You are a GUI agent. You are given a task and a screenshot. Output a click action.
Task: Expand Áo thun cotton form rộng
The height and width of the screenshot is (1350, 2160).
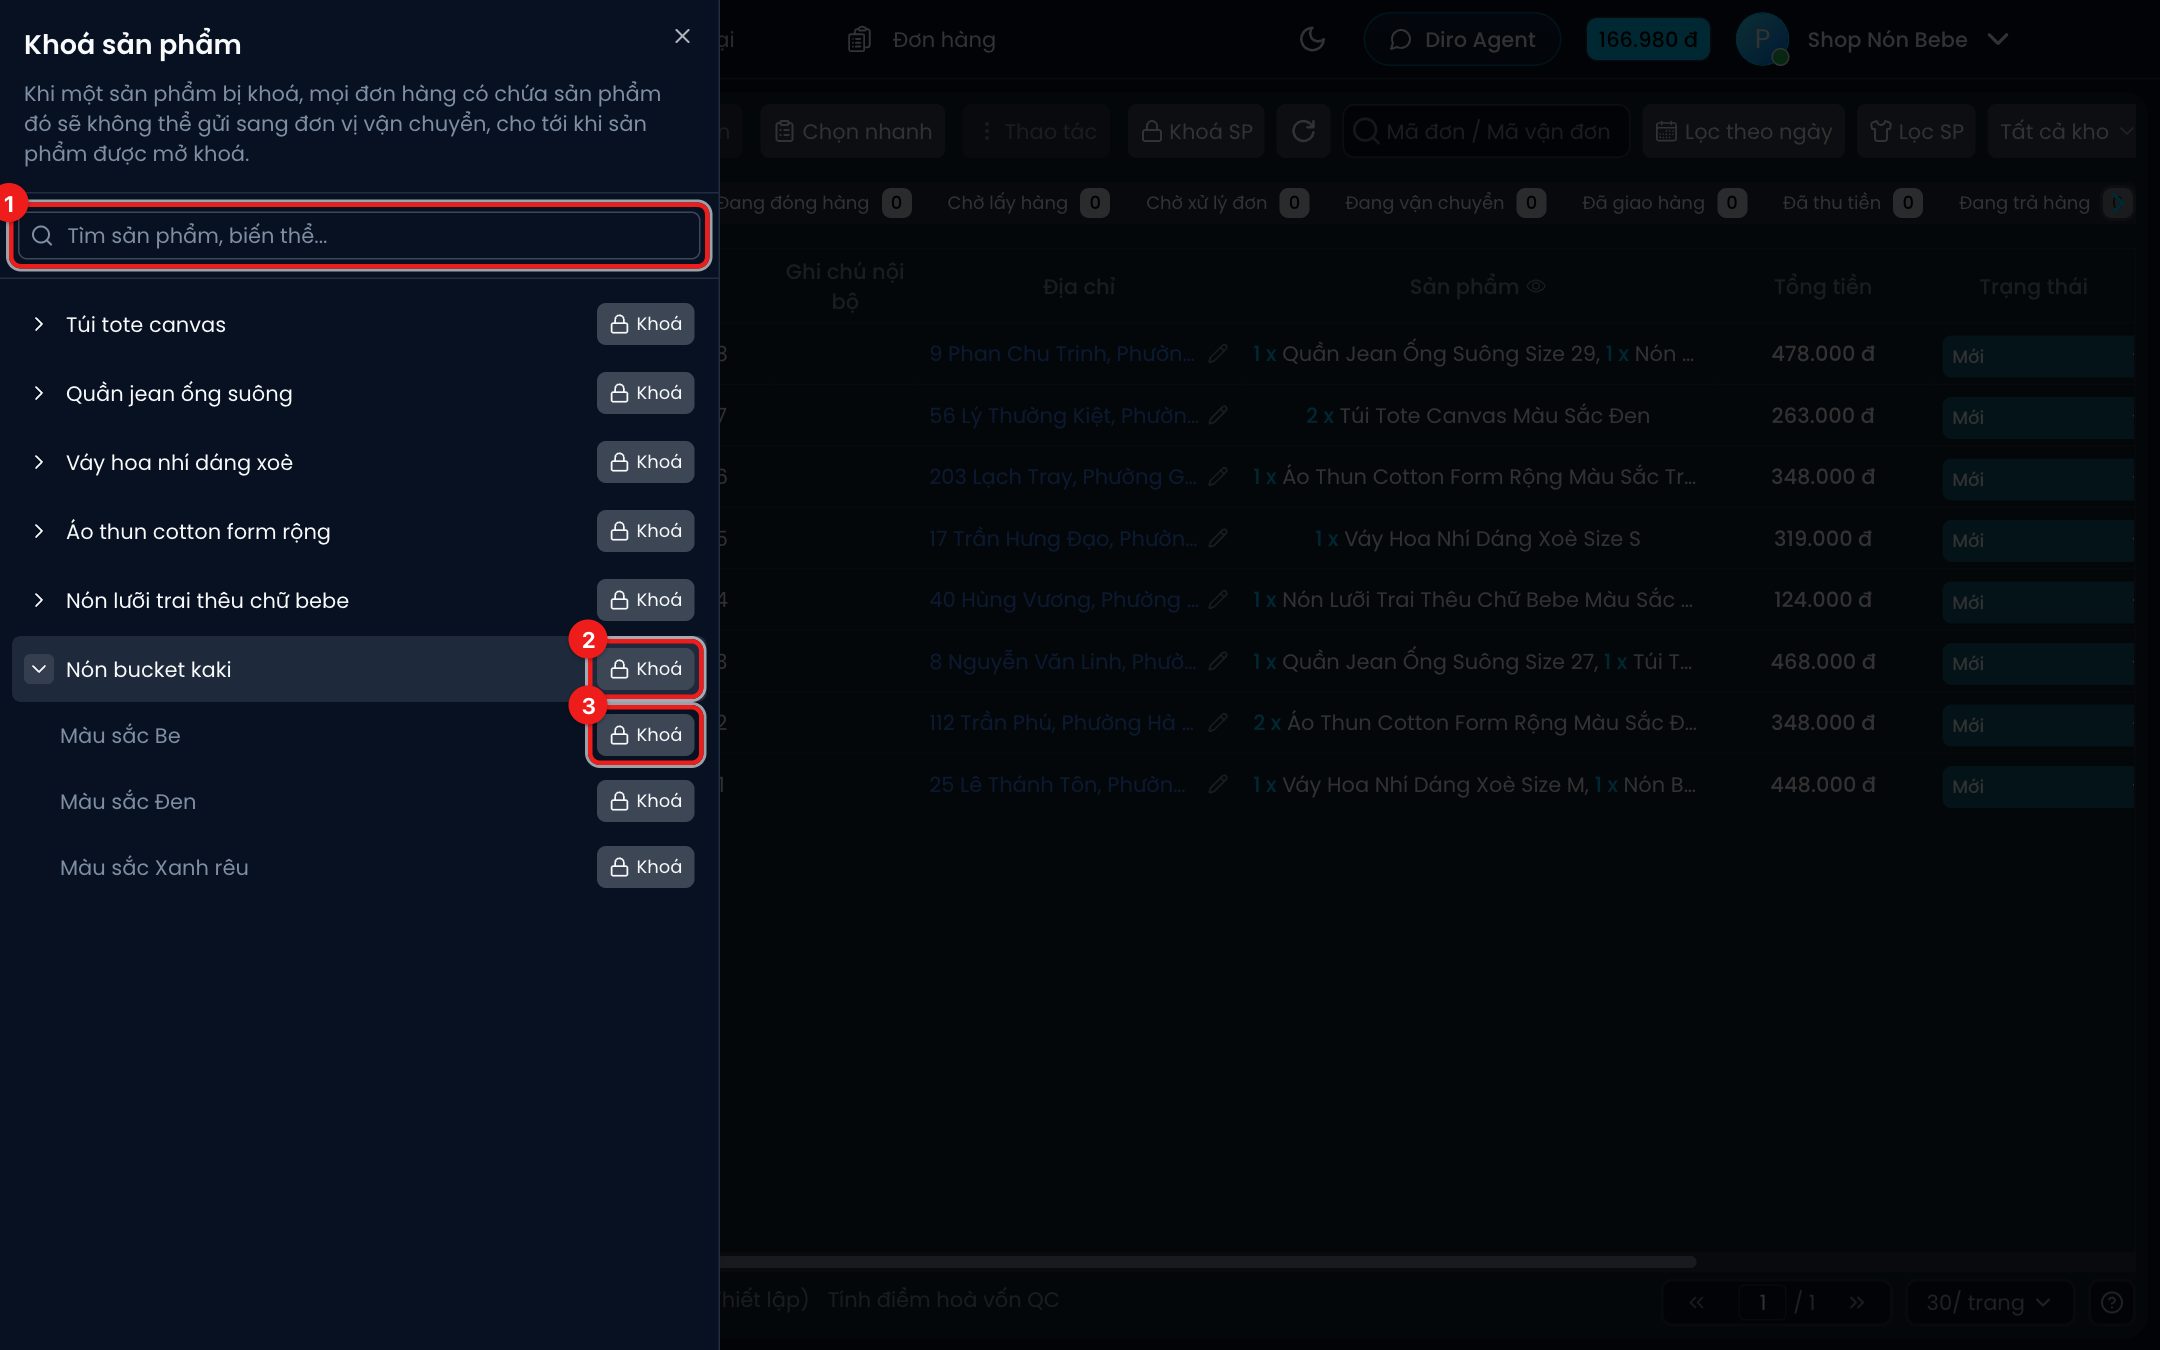pos(38,531)
